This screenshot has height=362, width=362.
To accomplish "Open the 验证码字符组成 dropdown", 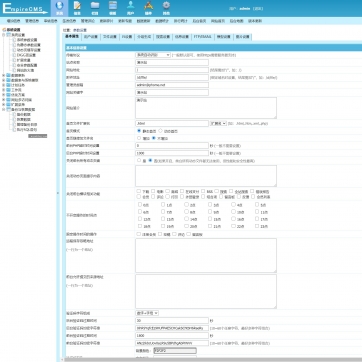I will [147, 313].
